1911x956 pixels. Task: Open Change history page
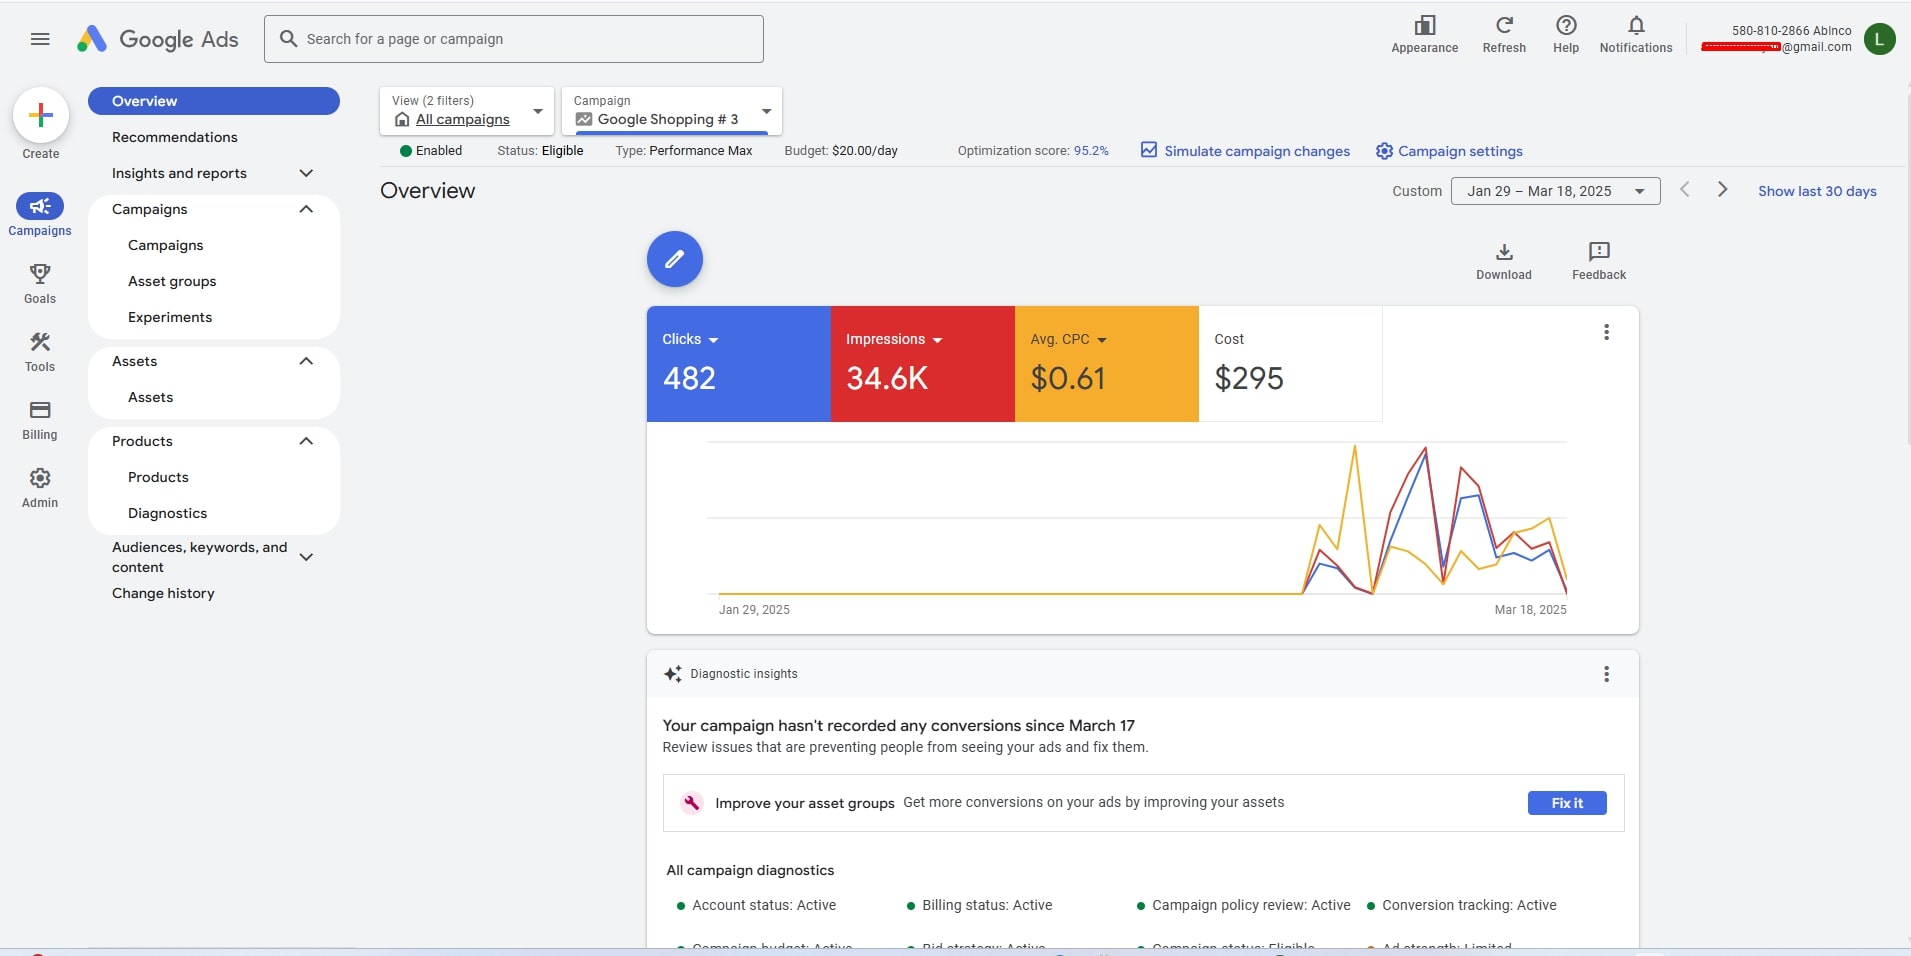click(163, 593)
